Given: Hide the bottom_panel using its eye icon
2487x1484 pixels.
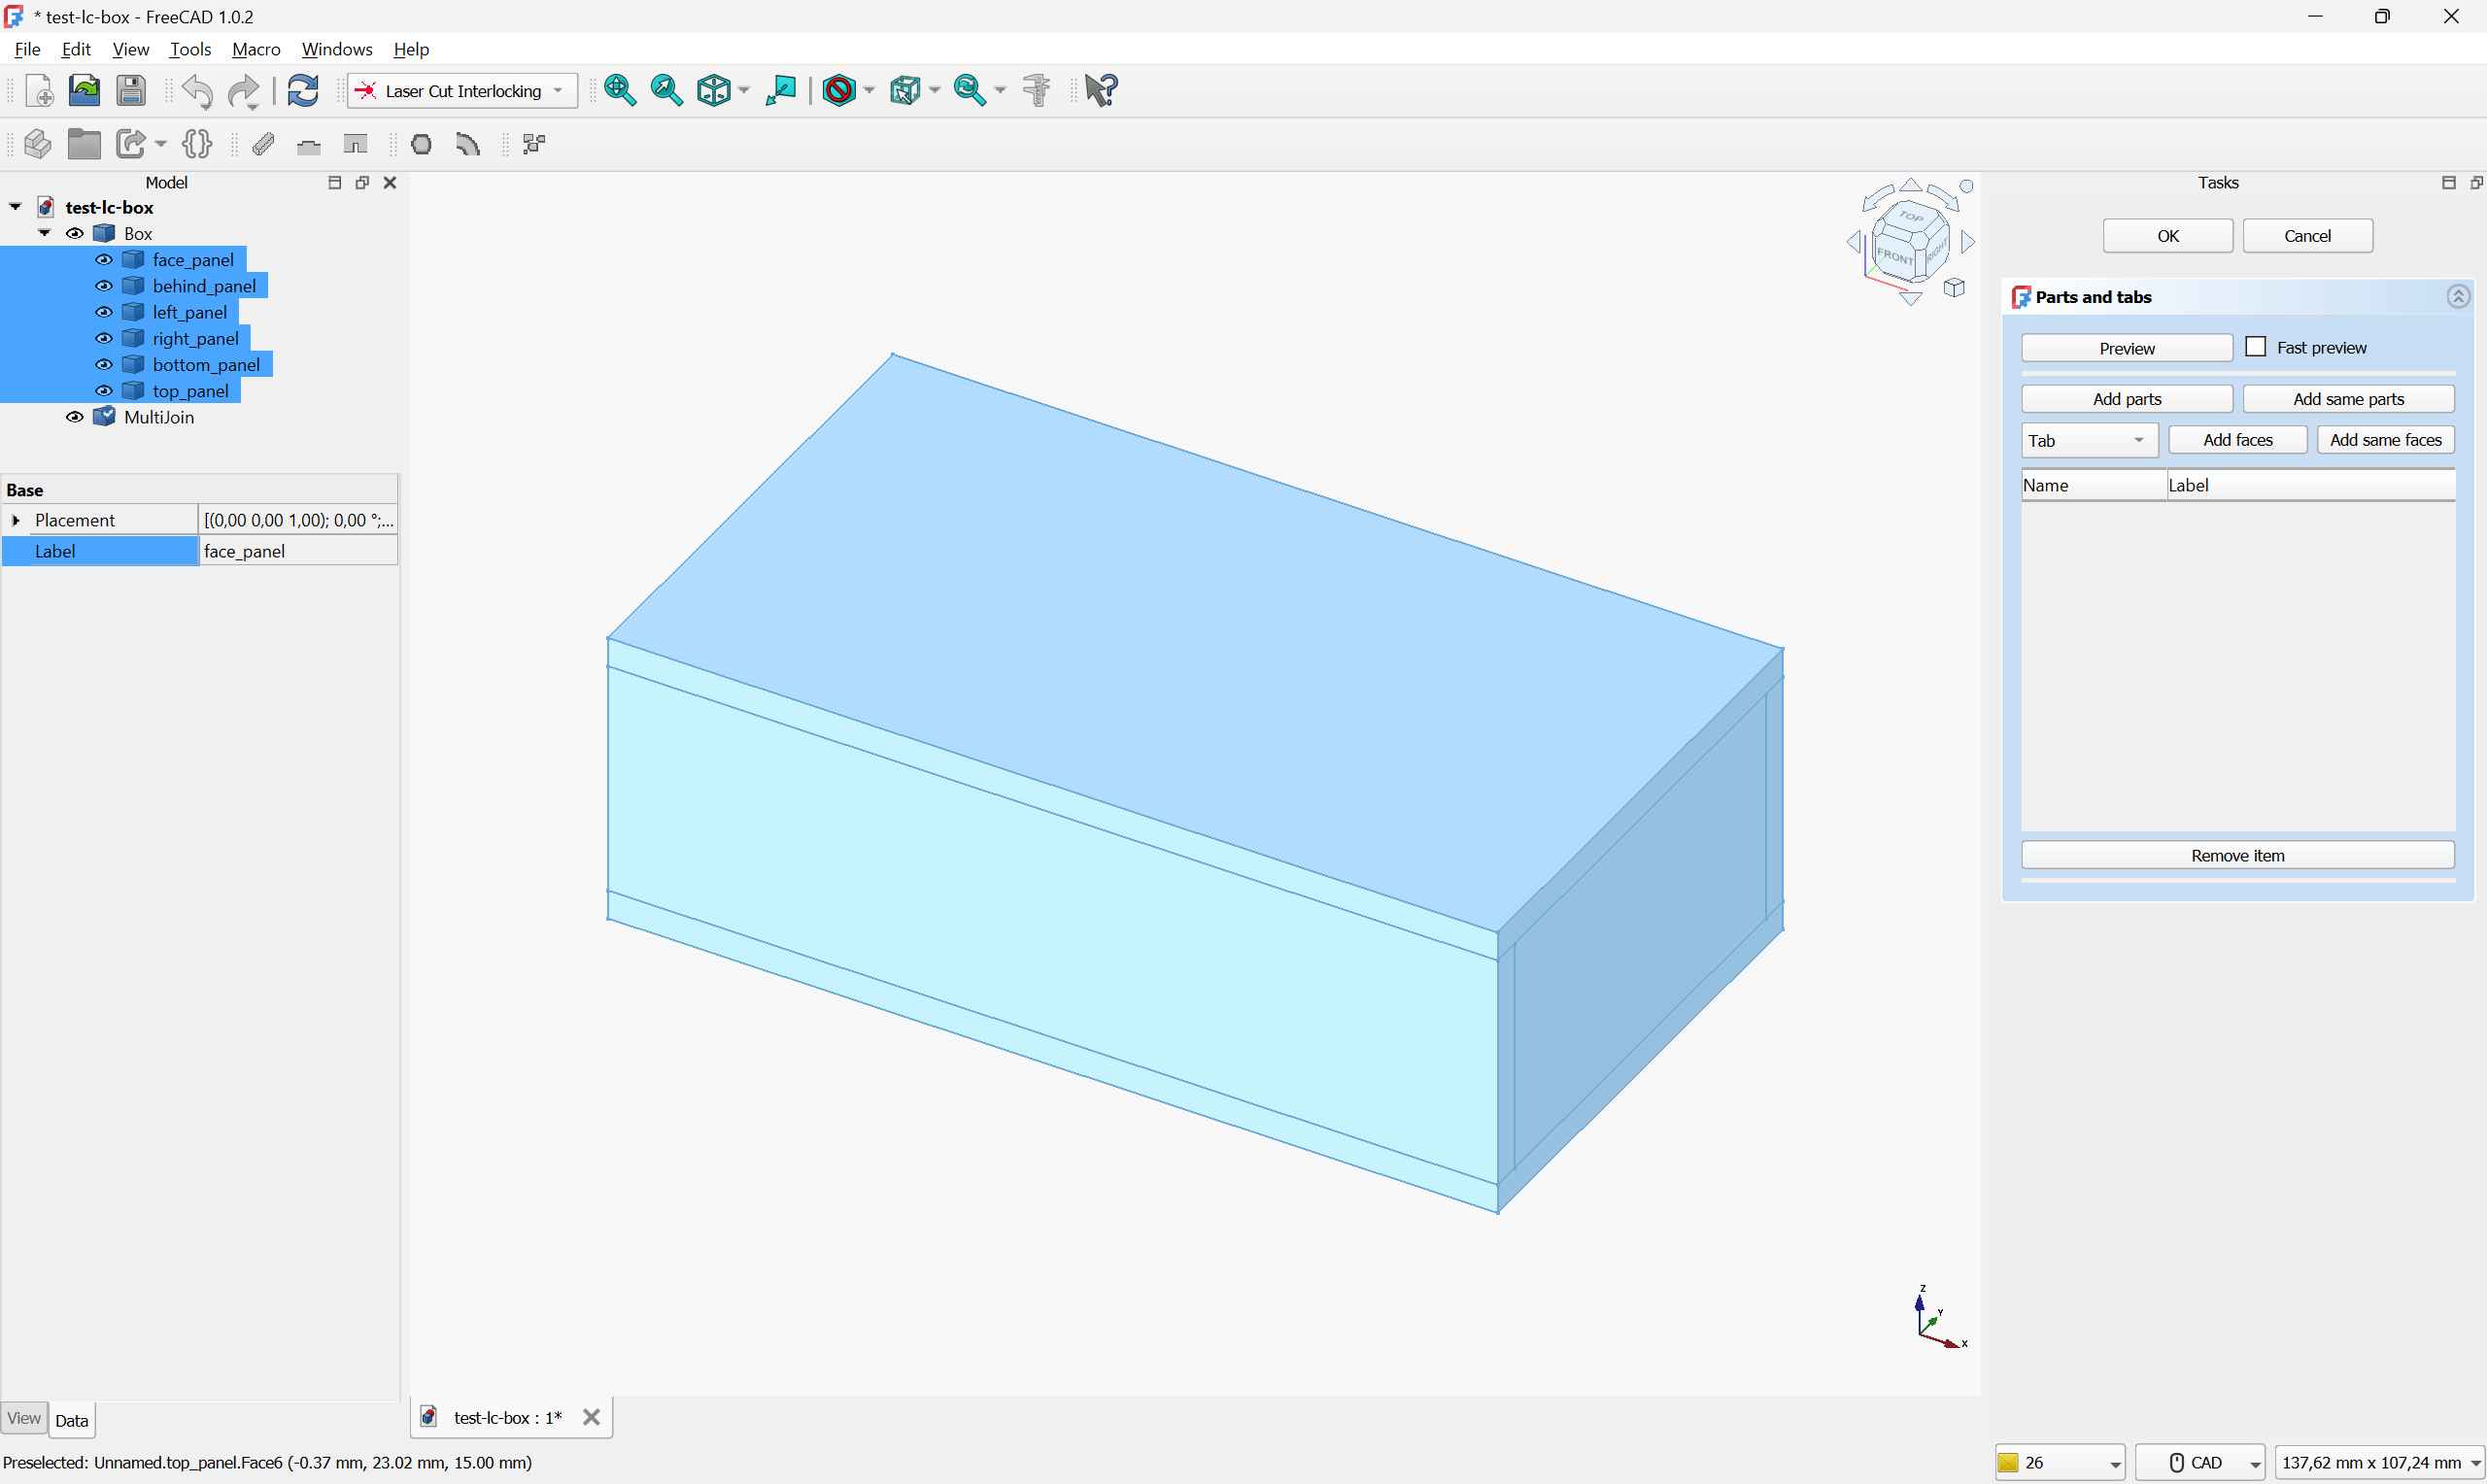Looking at the screenshot, I should (103, 364).
